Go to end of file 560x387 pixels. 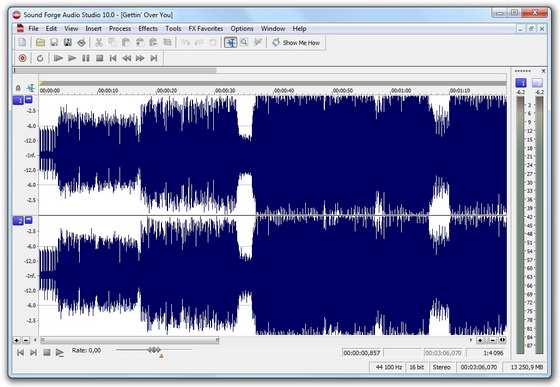154,58
